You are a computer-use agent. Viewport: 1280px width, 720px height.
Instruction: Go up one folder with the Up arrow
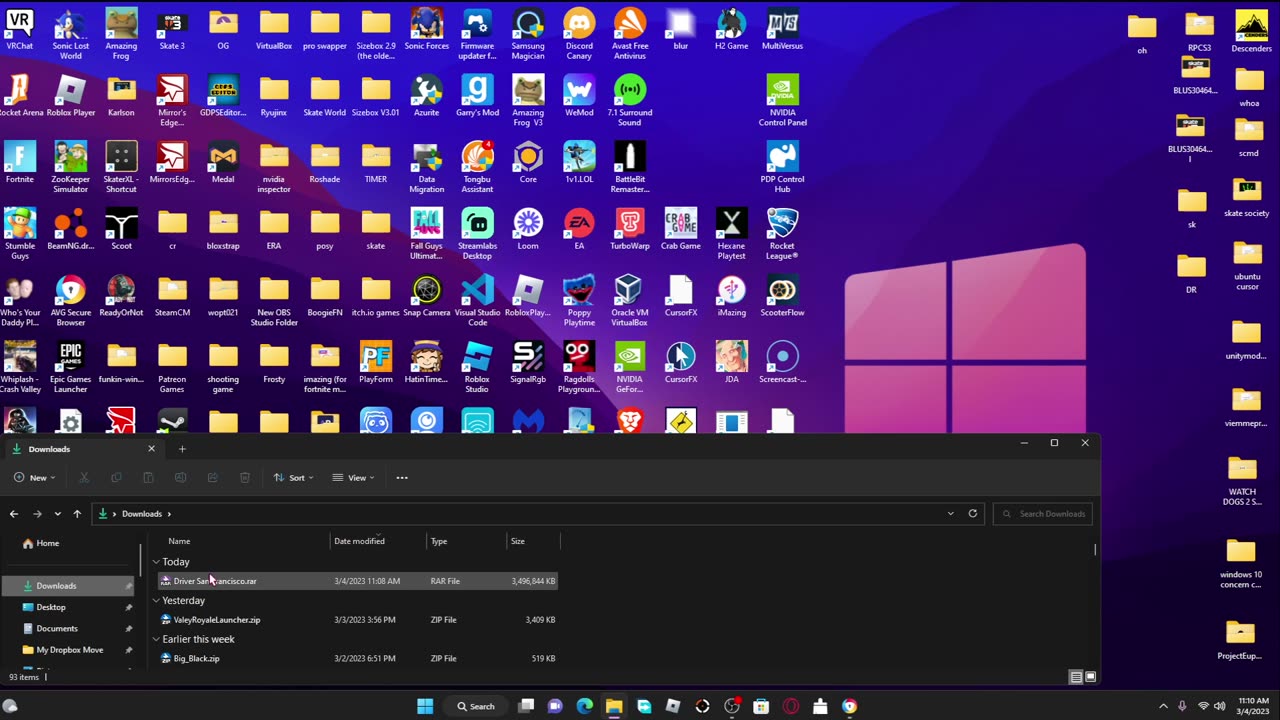click(x=77, y=514)
